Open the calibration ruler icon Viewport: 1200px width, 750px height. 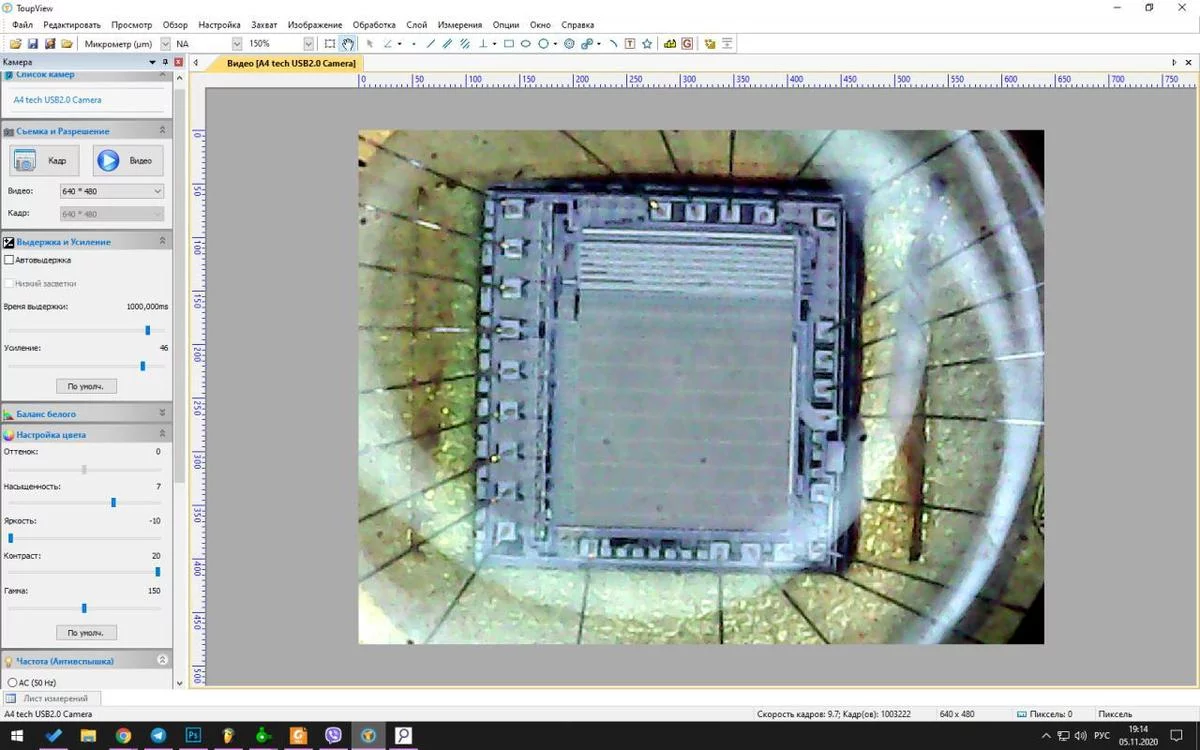[x=671, y=44]
